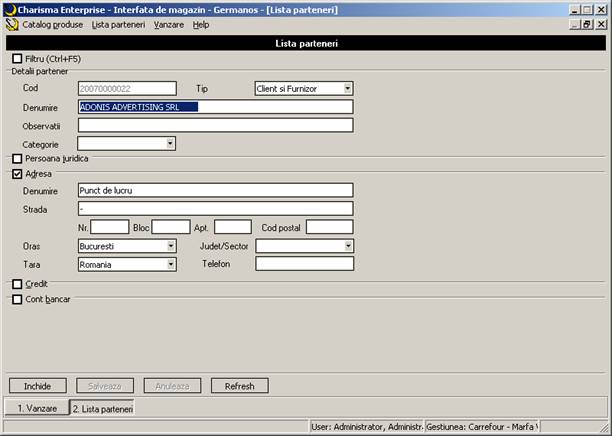Open the Lista parteneri menu
Viewport: 612px width, 436px height.
[118, 25]
